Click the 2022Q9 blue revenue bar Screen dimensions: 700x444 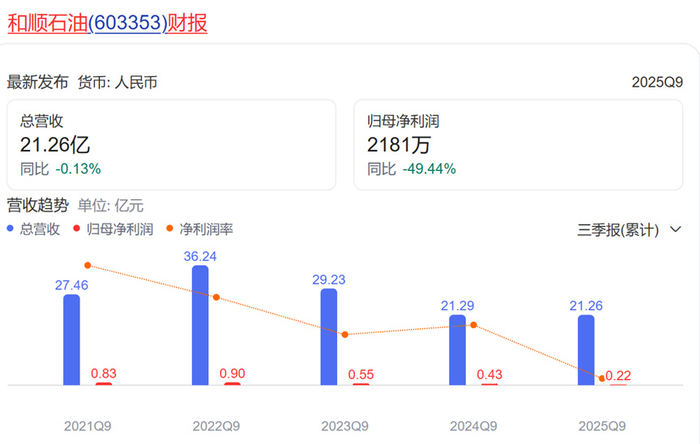(x=200, y=325)
